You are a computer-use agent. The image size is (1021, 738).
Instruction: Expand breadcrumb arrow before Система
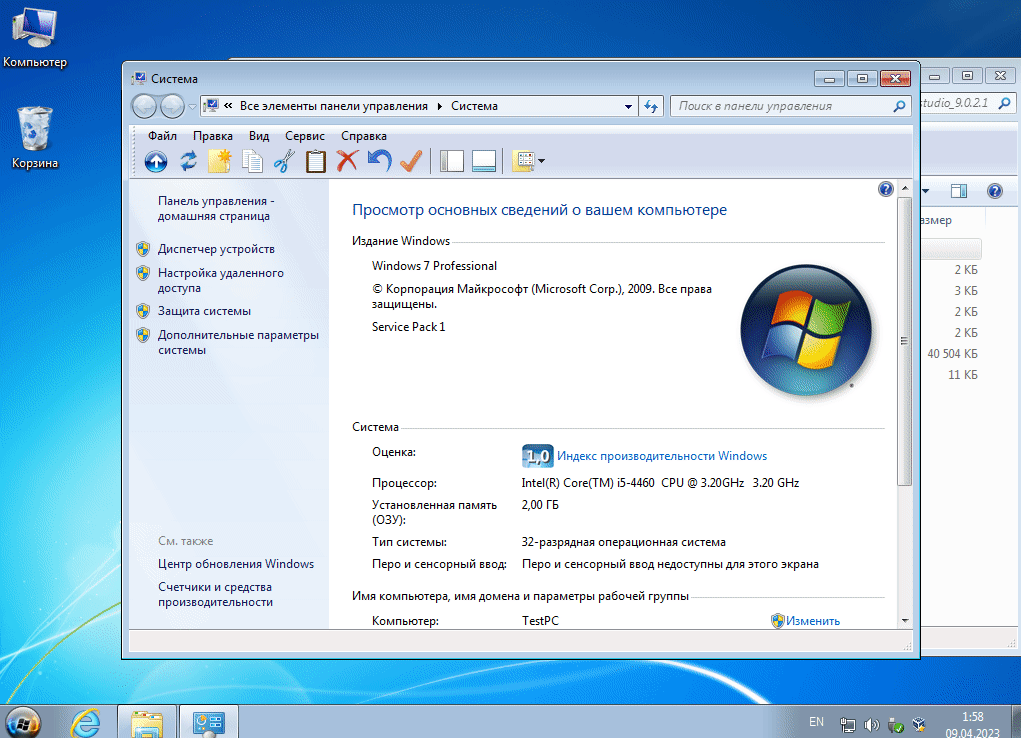(440, 106)
